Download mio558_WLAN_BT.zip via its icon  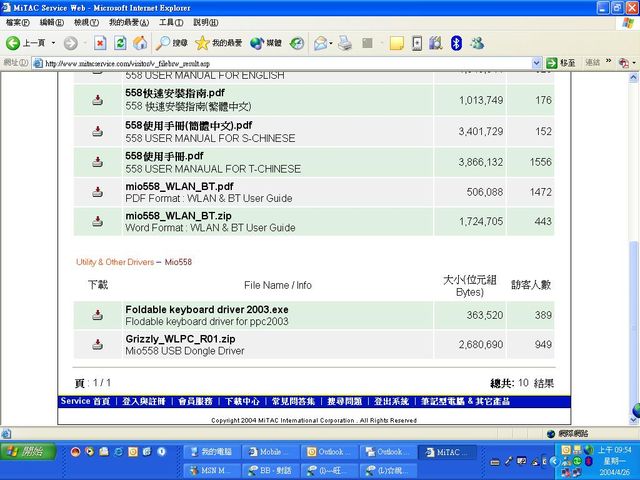(97, 221)
